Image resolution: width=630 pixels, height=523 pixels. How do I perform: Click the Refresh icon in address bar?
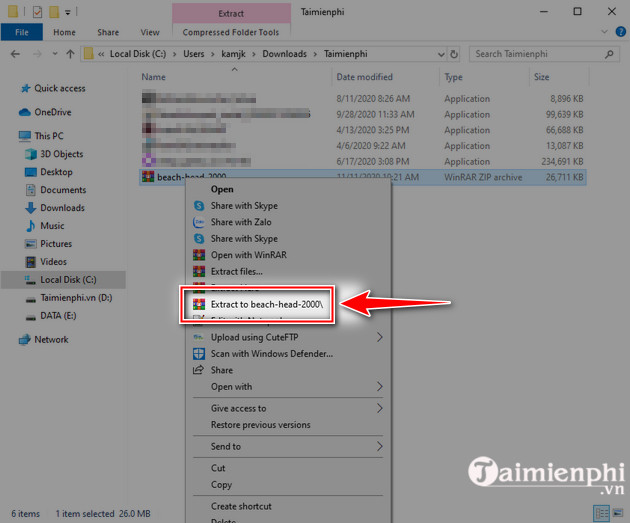[x=455, y=54]
